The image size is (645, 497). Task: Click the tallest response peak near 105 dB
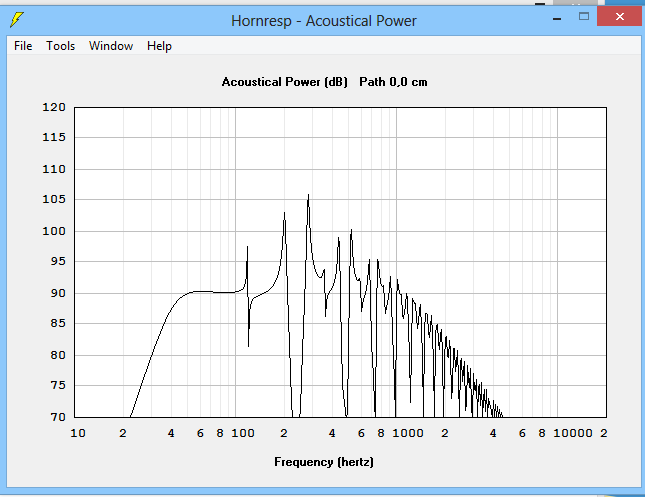(x=308, y=196)
